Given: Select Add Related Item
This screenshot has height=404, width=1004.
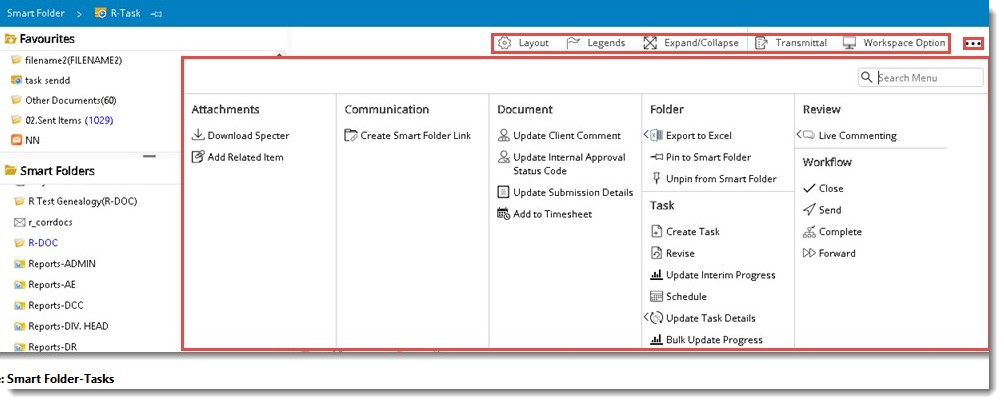Looking at the screenshot, I should pyautogui.click(x=245, y=157).
